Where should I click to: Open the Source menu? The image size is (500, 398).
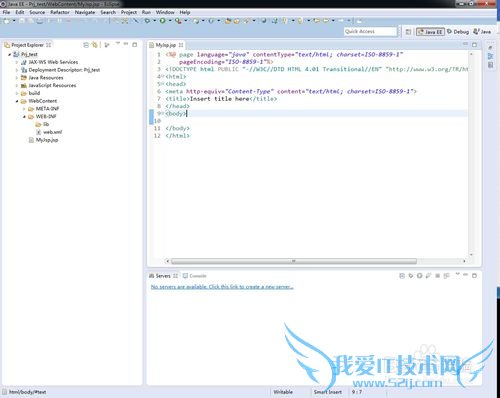[x=37, y=12]
